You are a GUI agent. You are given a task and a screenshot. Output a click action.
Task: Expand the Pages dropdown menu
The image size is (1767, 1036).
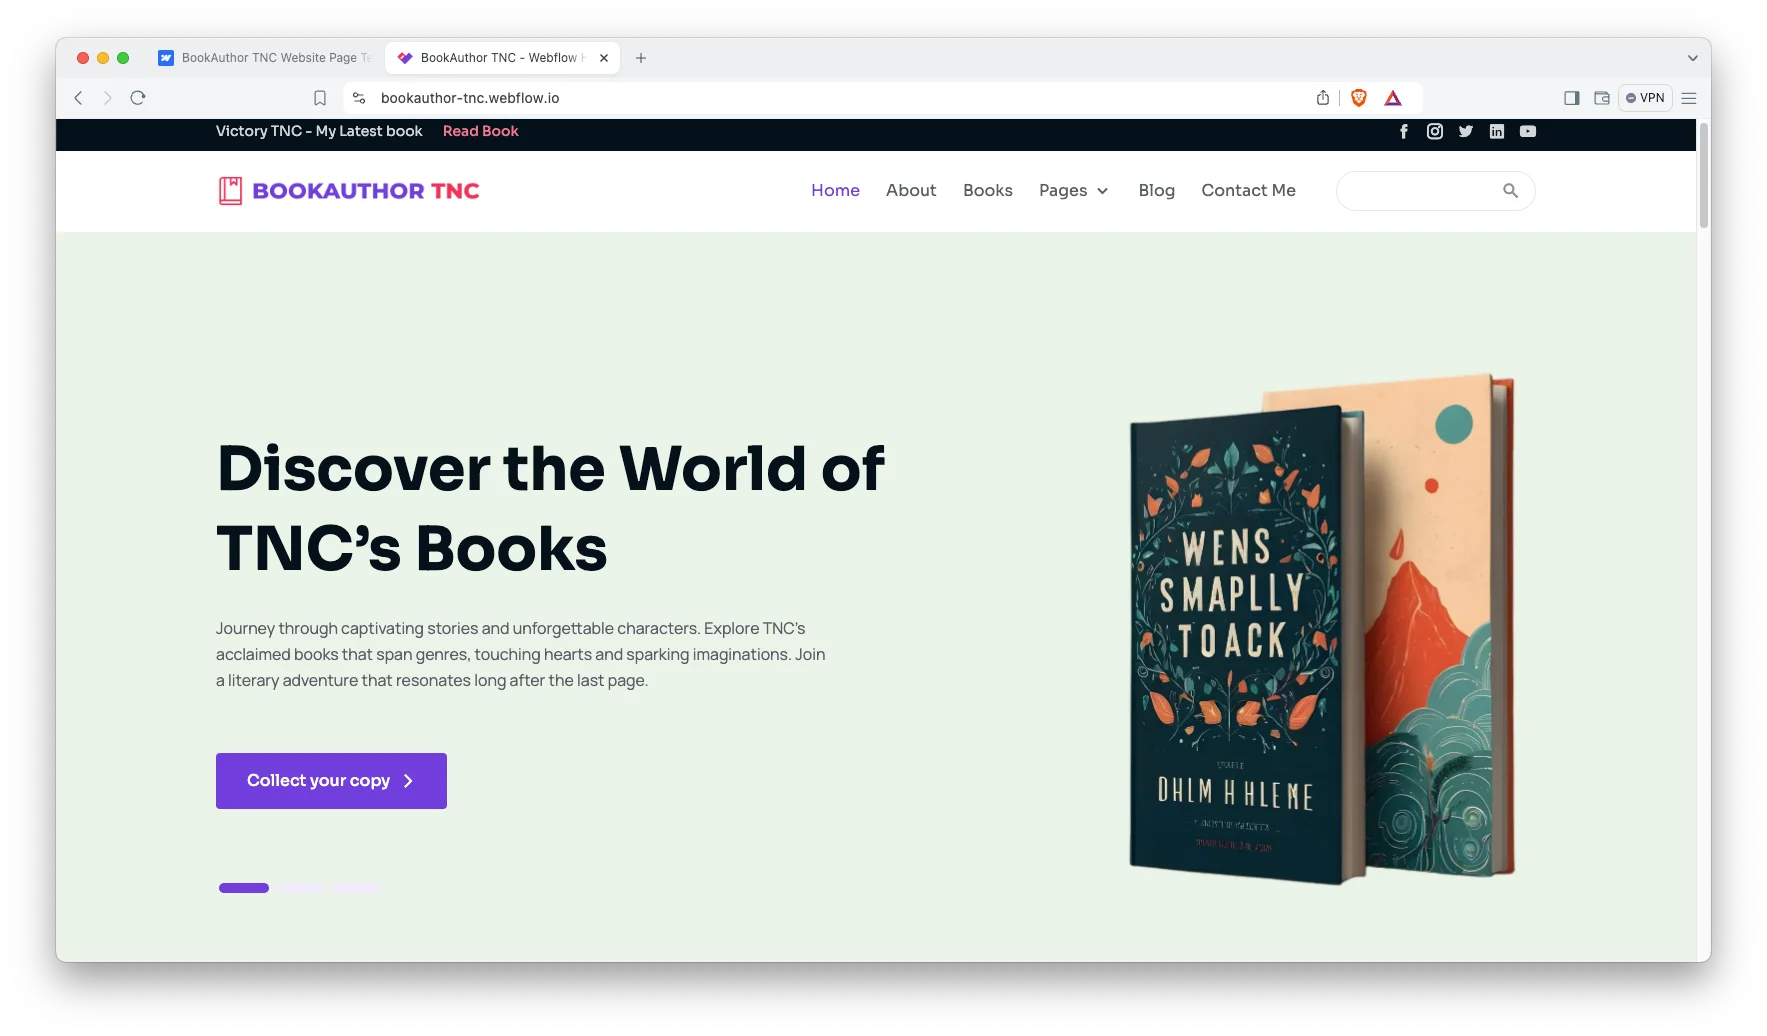pos(1073,190)
